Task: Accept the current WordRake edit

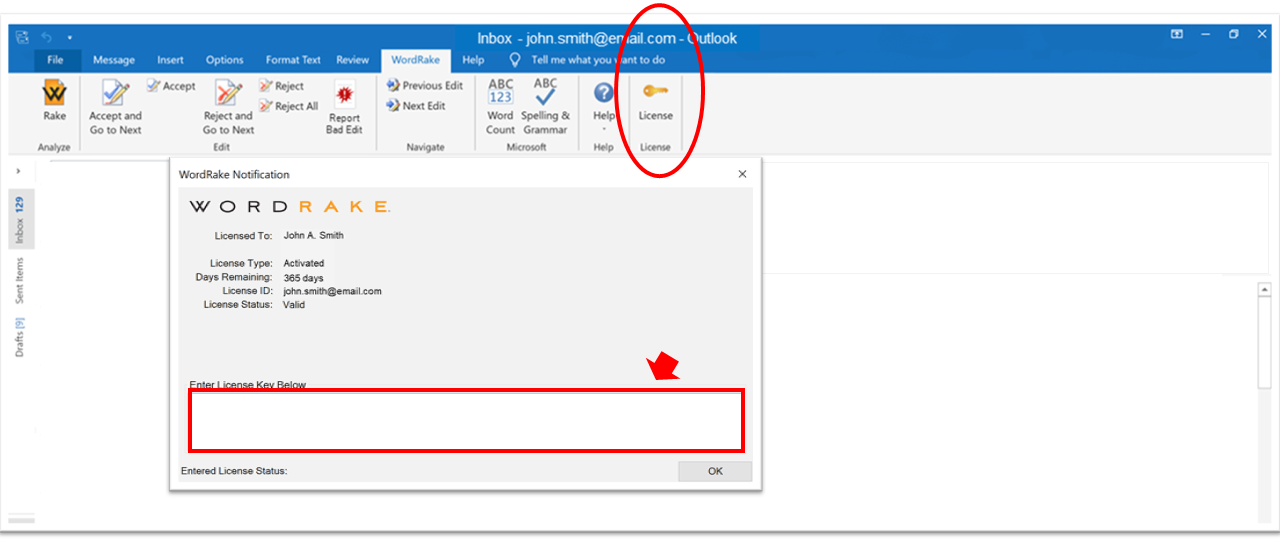Action: click(x=171, y=86)
